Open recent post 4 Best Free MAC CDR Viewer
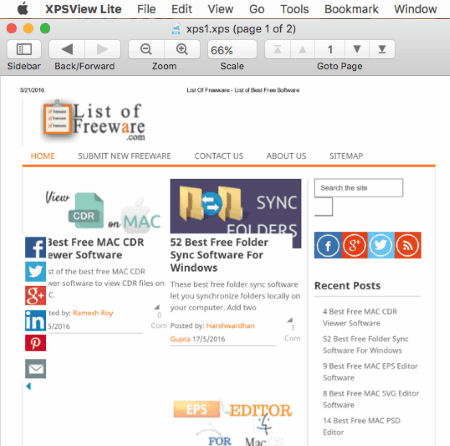Screen dimensions: 450x446 tap(360, 317)
